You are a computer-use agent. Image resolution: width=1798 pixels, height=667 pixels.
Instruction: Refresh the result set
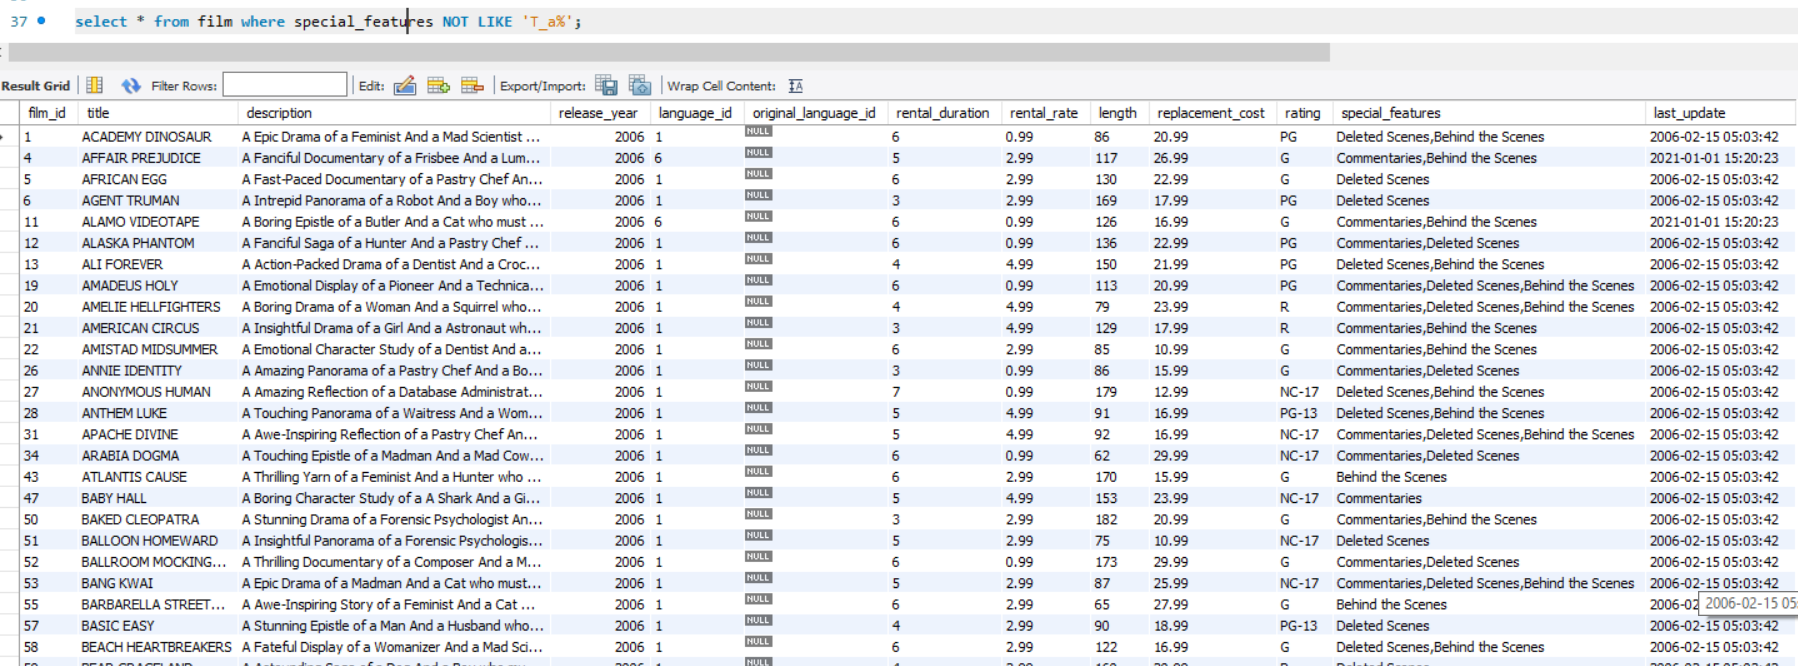pyautogui.click(x=131, y=85)
